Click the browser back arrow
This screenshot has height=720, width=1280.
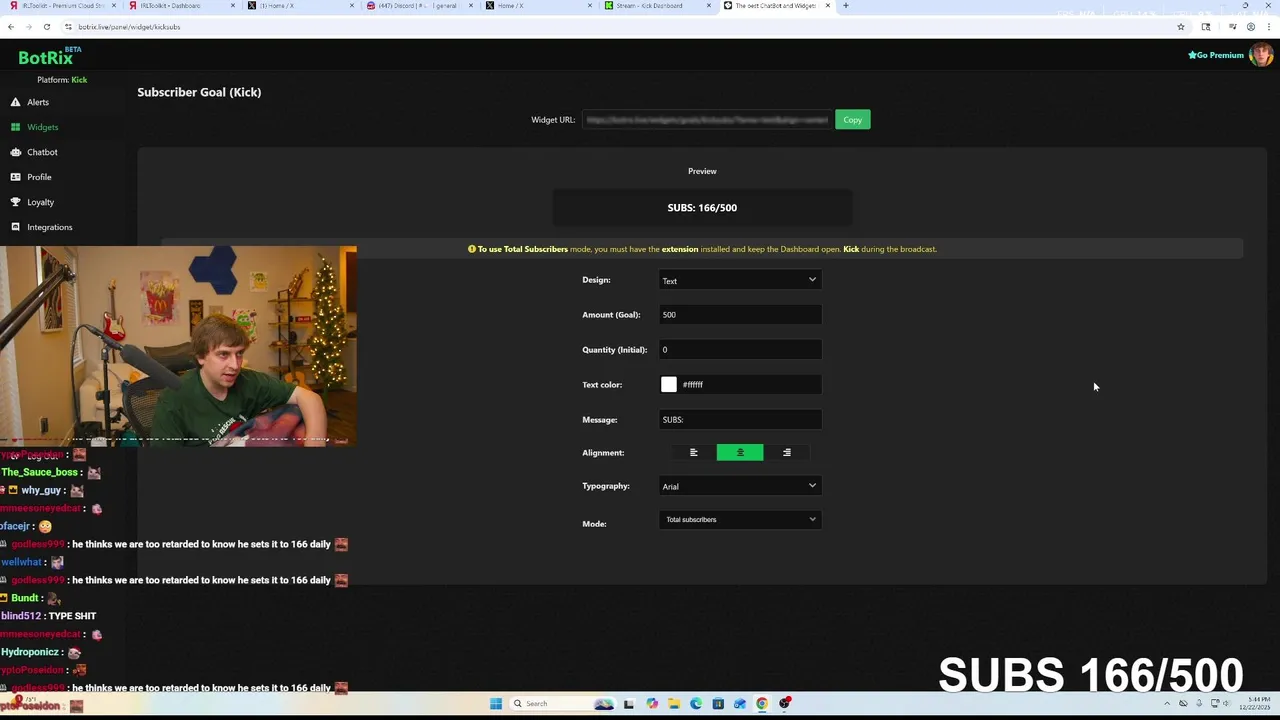tap(11, 27)
